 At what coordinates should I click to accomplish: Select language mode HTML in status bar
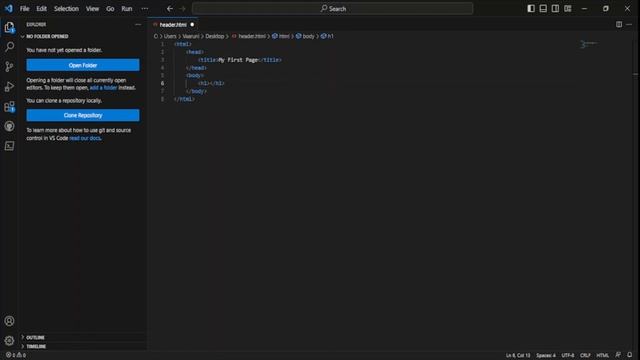(602, 355)
